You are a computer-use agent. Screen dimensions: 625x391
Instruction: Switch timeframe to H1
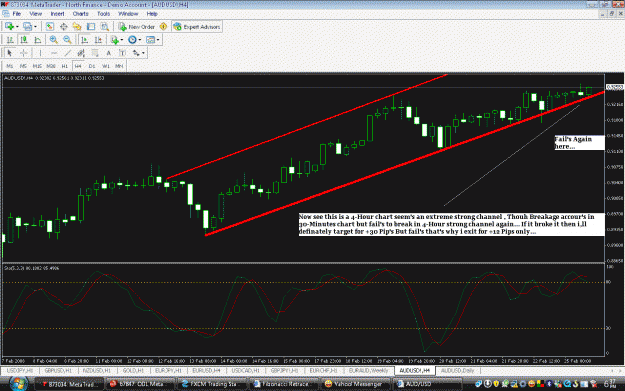tap(65, 66)
